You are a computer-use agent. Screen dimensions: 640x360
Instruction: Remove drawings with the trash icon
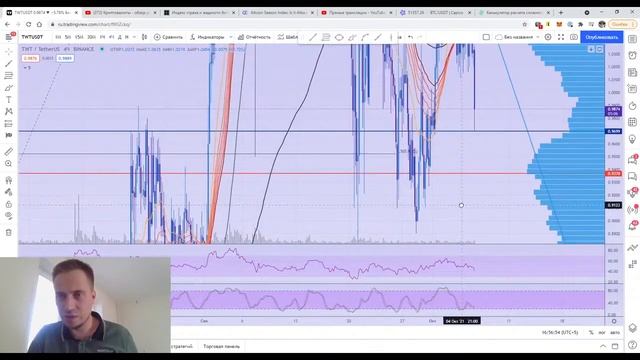tap(9, 233)
